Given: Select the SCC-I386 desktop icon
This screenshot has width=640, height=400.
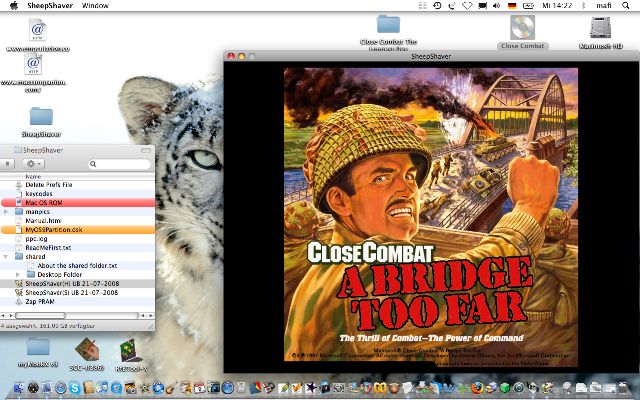Looking at the screenshot, I should pos(87,349).
